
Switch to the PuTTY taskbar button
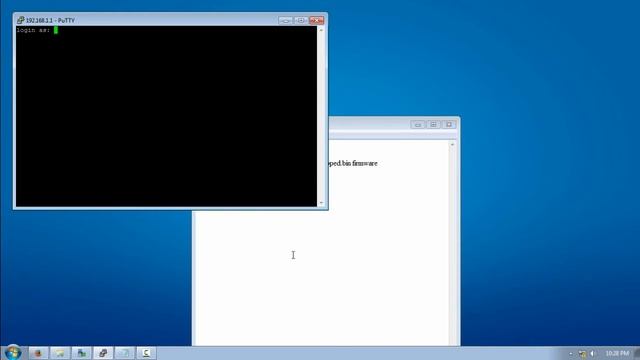[x=103, y=353]
